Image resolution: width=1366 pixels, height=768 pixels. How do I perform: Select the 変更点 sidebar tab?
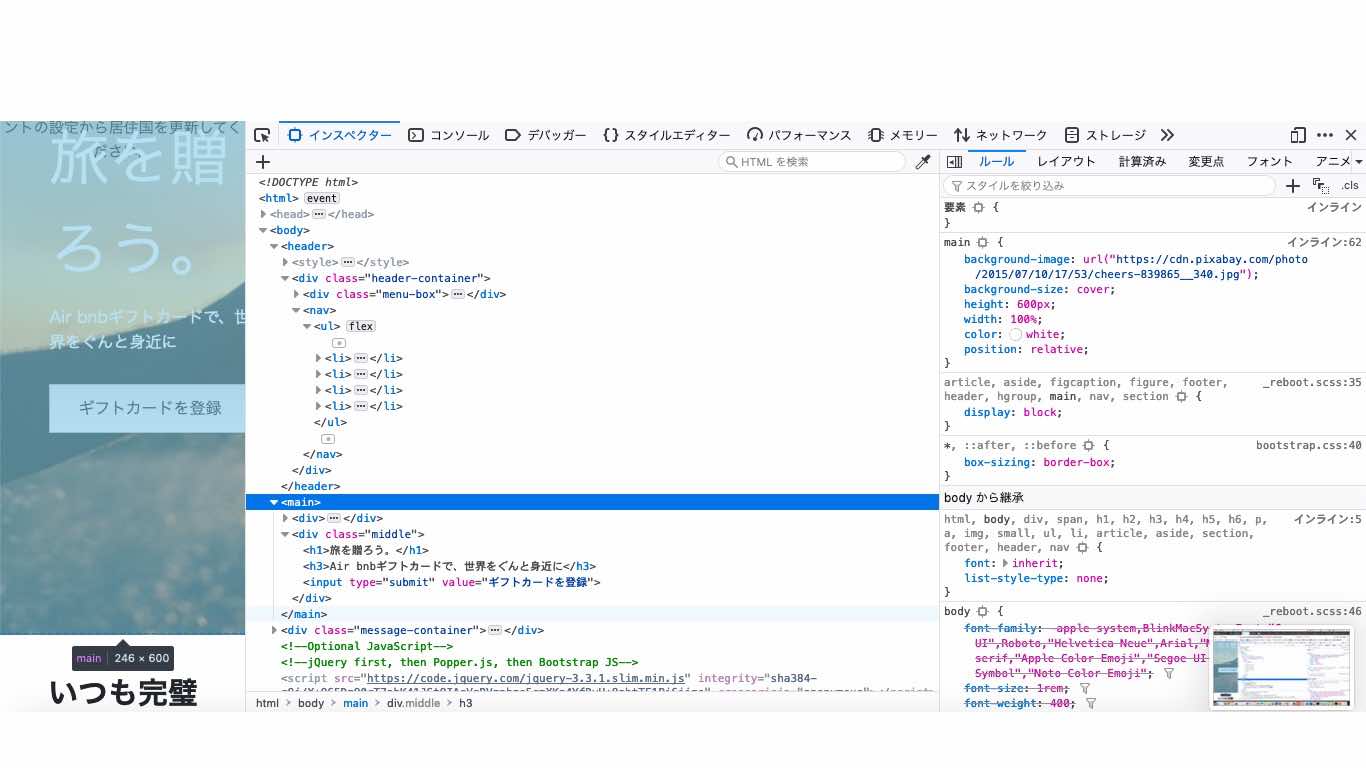[1206, 162]
